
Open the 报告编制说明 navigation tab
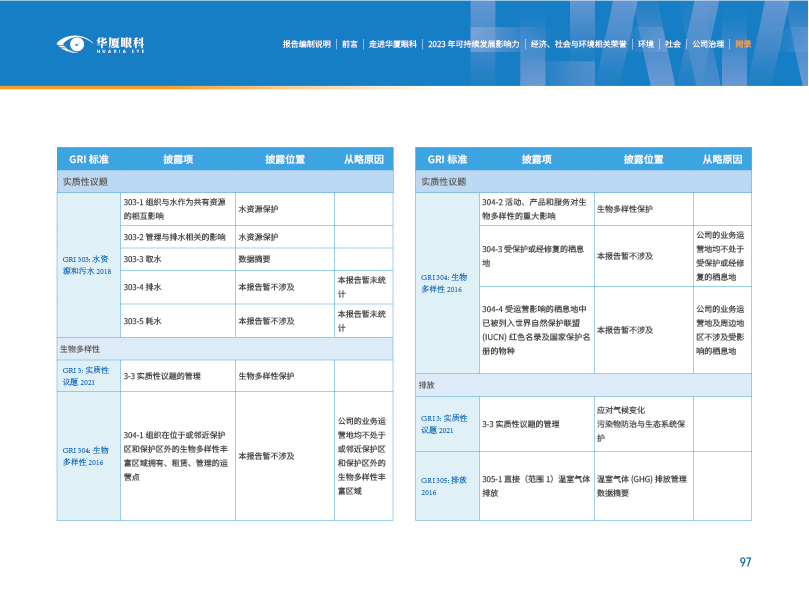[x=306, y=45]
